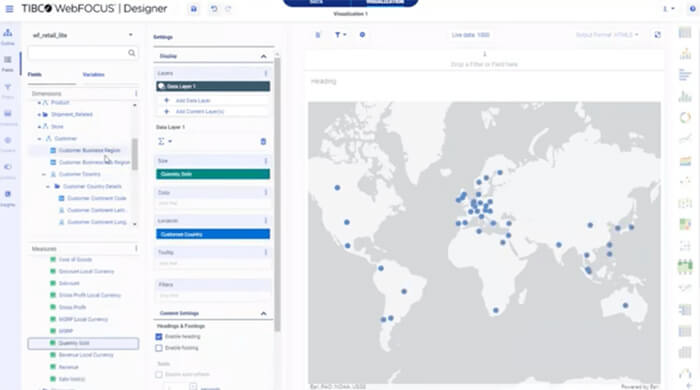Open the hamburger main menu
Viewport: 700px width, 390px height.
9,9
